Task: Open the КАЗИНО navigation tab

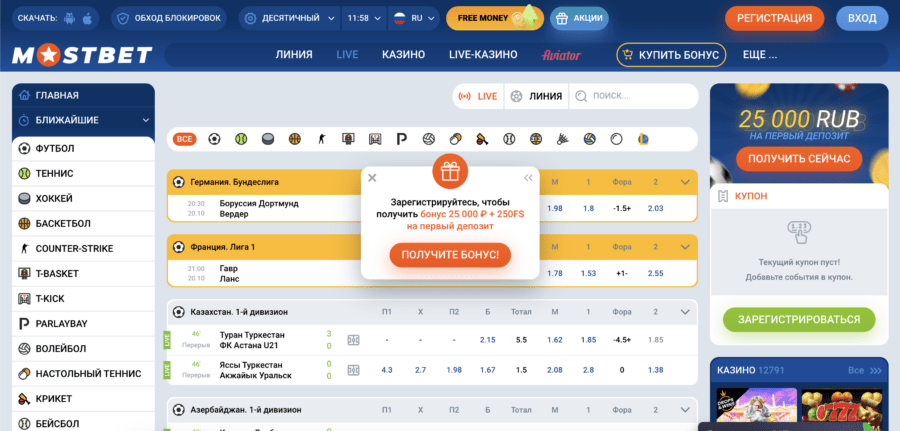Action: point(403,55)
